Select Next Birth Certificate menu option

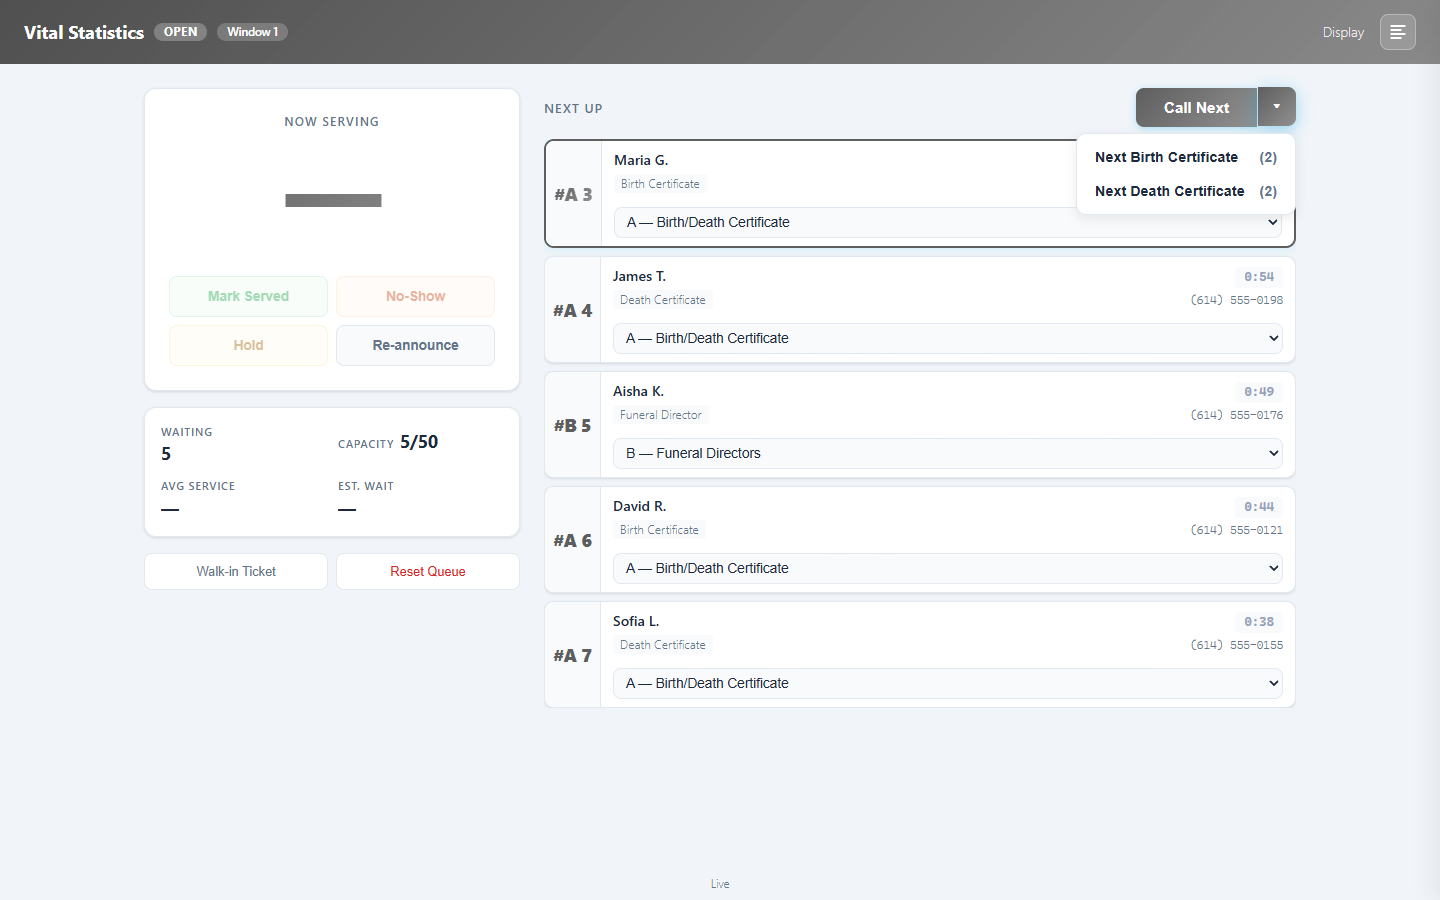[x=1186, y=157]
